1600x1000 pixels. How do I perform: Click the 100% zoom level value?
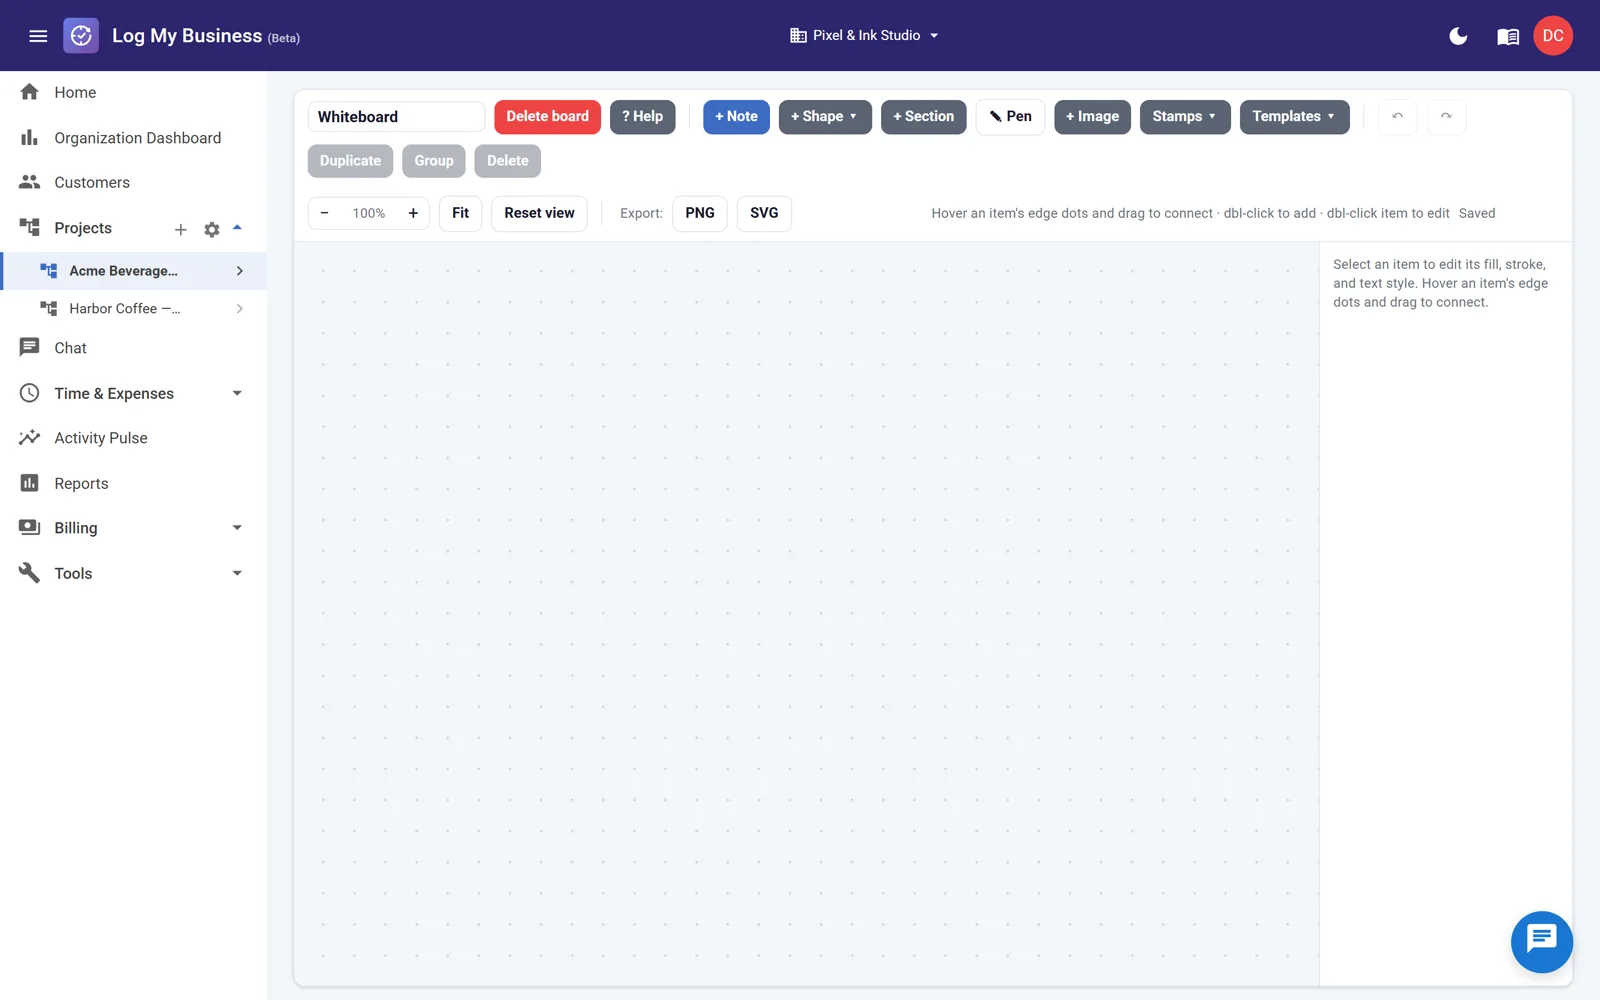(x=369, y=213)
